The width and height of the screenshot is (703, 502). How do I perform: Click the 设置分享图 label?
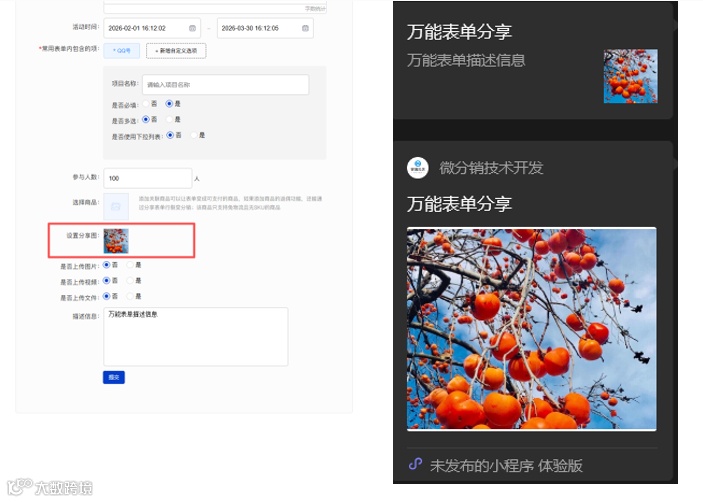click(x=82, y=235)
